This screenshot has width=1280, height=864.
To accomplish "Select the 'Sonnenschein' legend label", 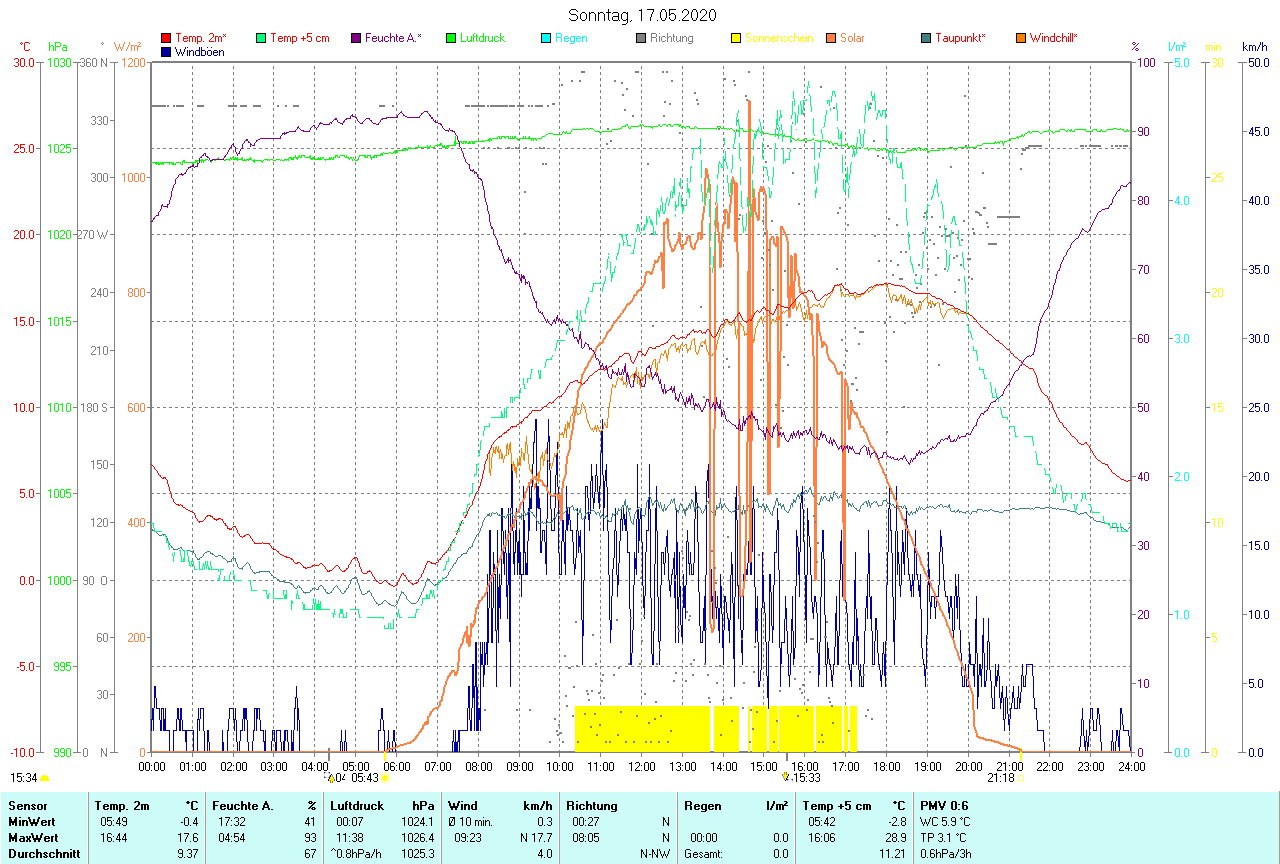I will coord(778,38).
